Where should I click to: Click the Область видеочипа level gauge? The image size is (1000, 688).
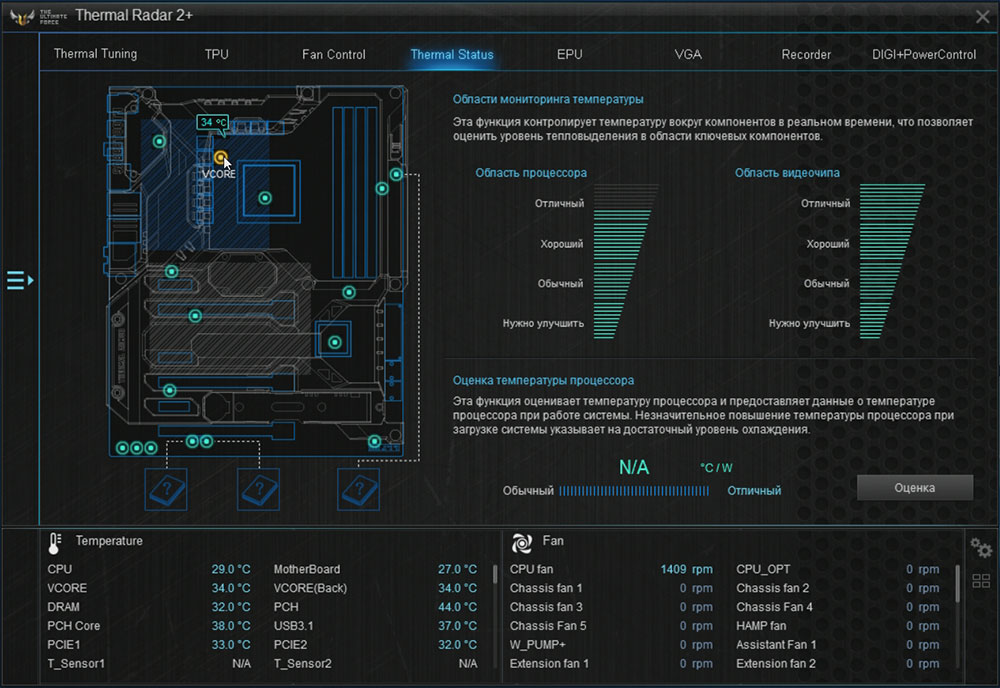coord(891,261)
